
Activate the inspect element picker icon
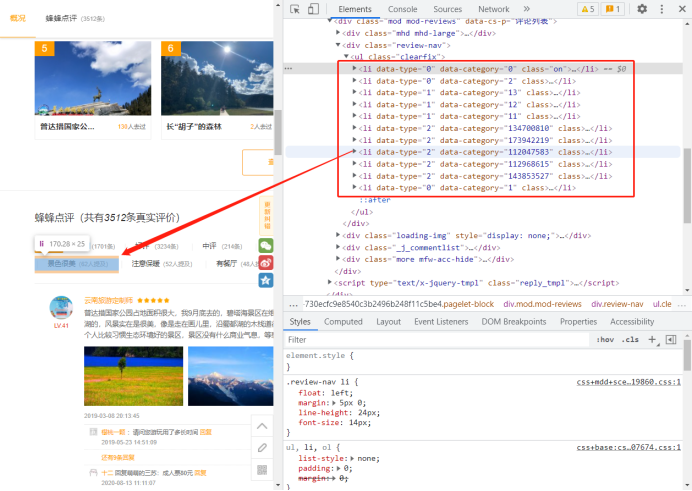pos(295,9)
